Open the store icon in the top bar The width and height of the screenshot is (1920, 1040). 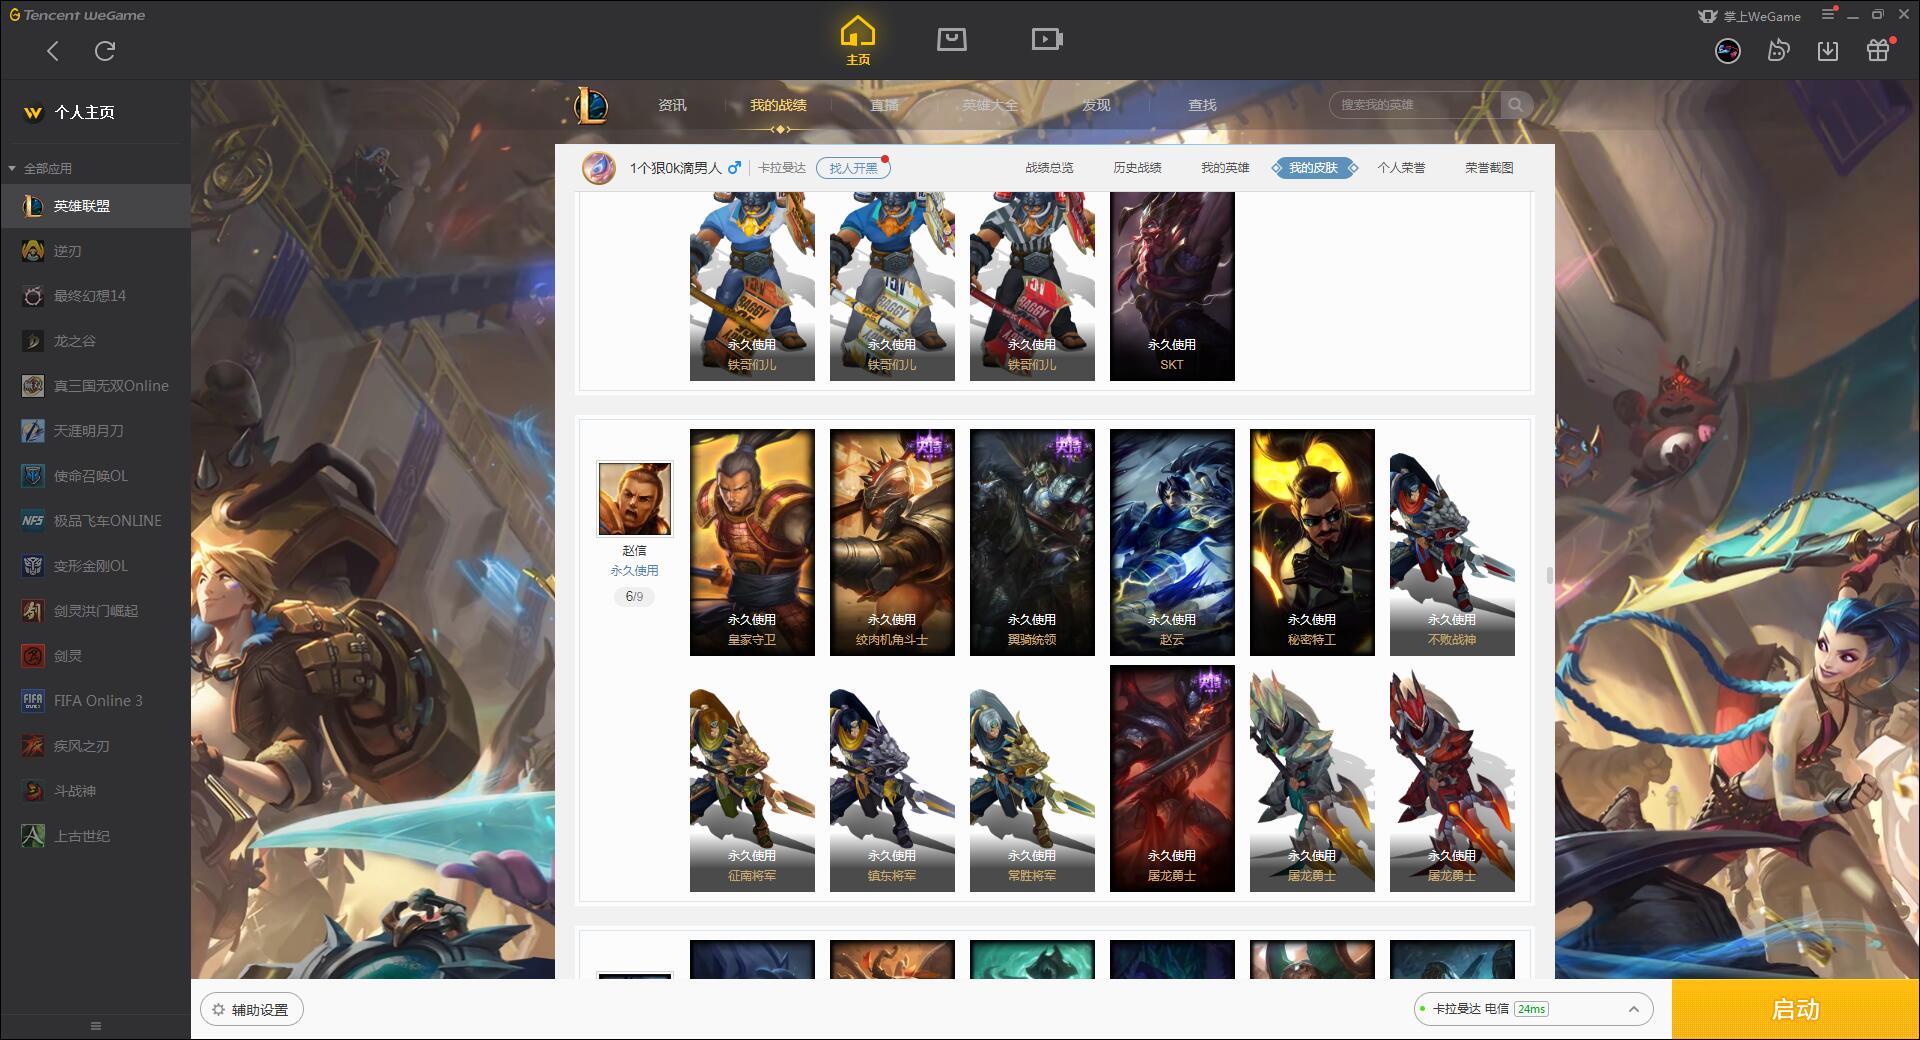point(951,39)
